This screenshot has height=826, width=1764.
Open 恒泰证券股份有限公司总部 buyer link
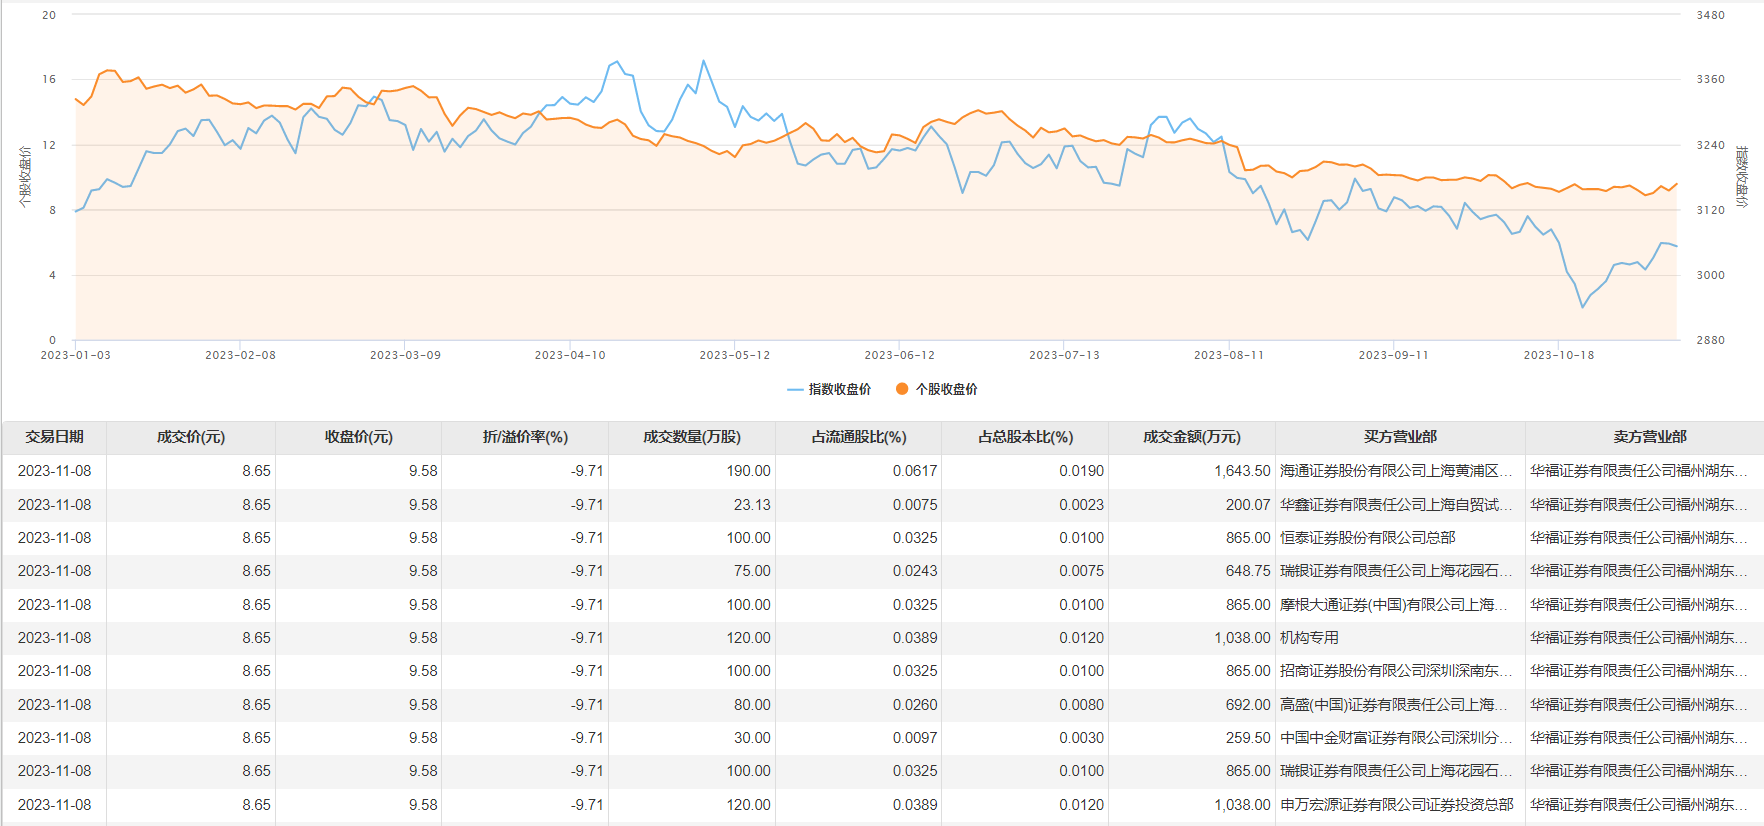click(1367, 538)
